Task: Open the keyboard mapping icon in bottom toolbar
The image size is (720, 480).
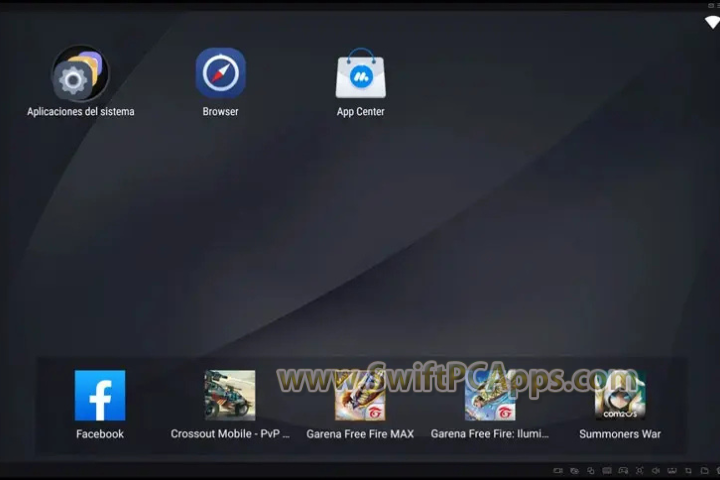Action: (x=607, y=470)
